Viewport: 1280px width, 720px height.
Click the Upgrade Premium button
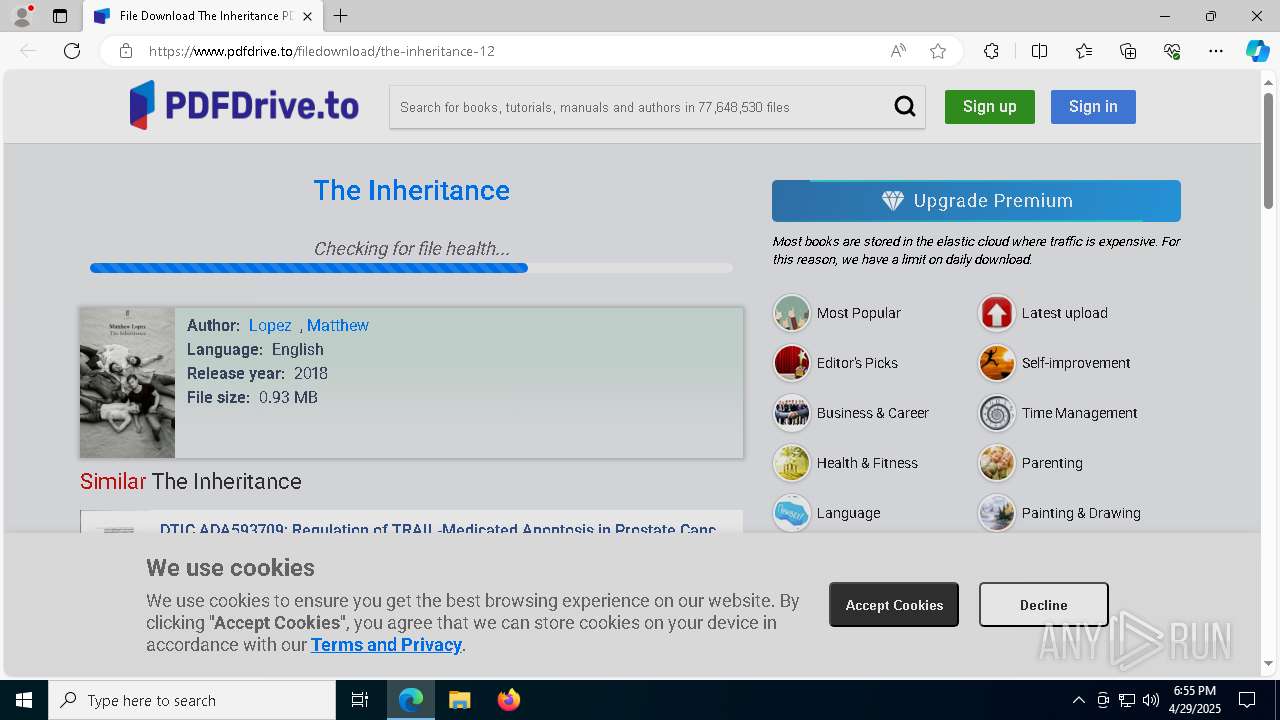[976, 201]
